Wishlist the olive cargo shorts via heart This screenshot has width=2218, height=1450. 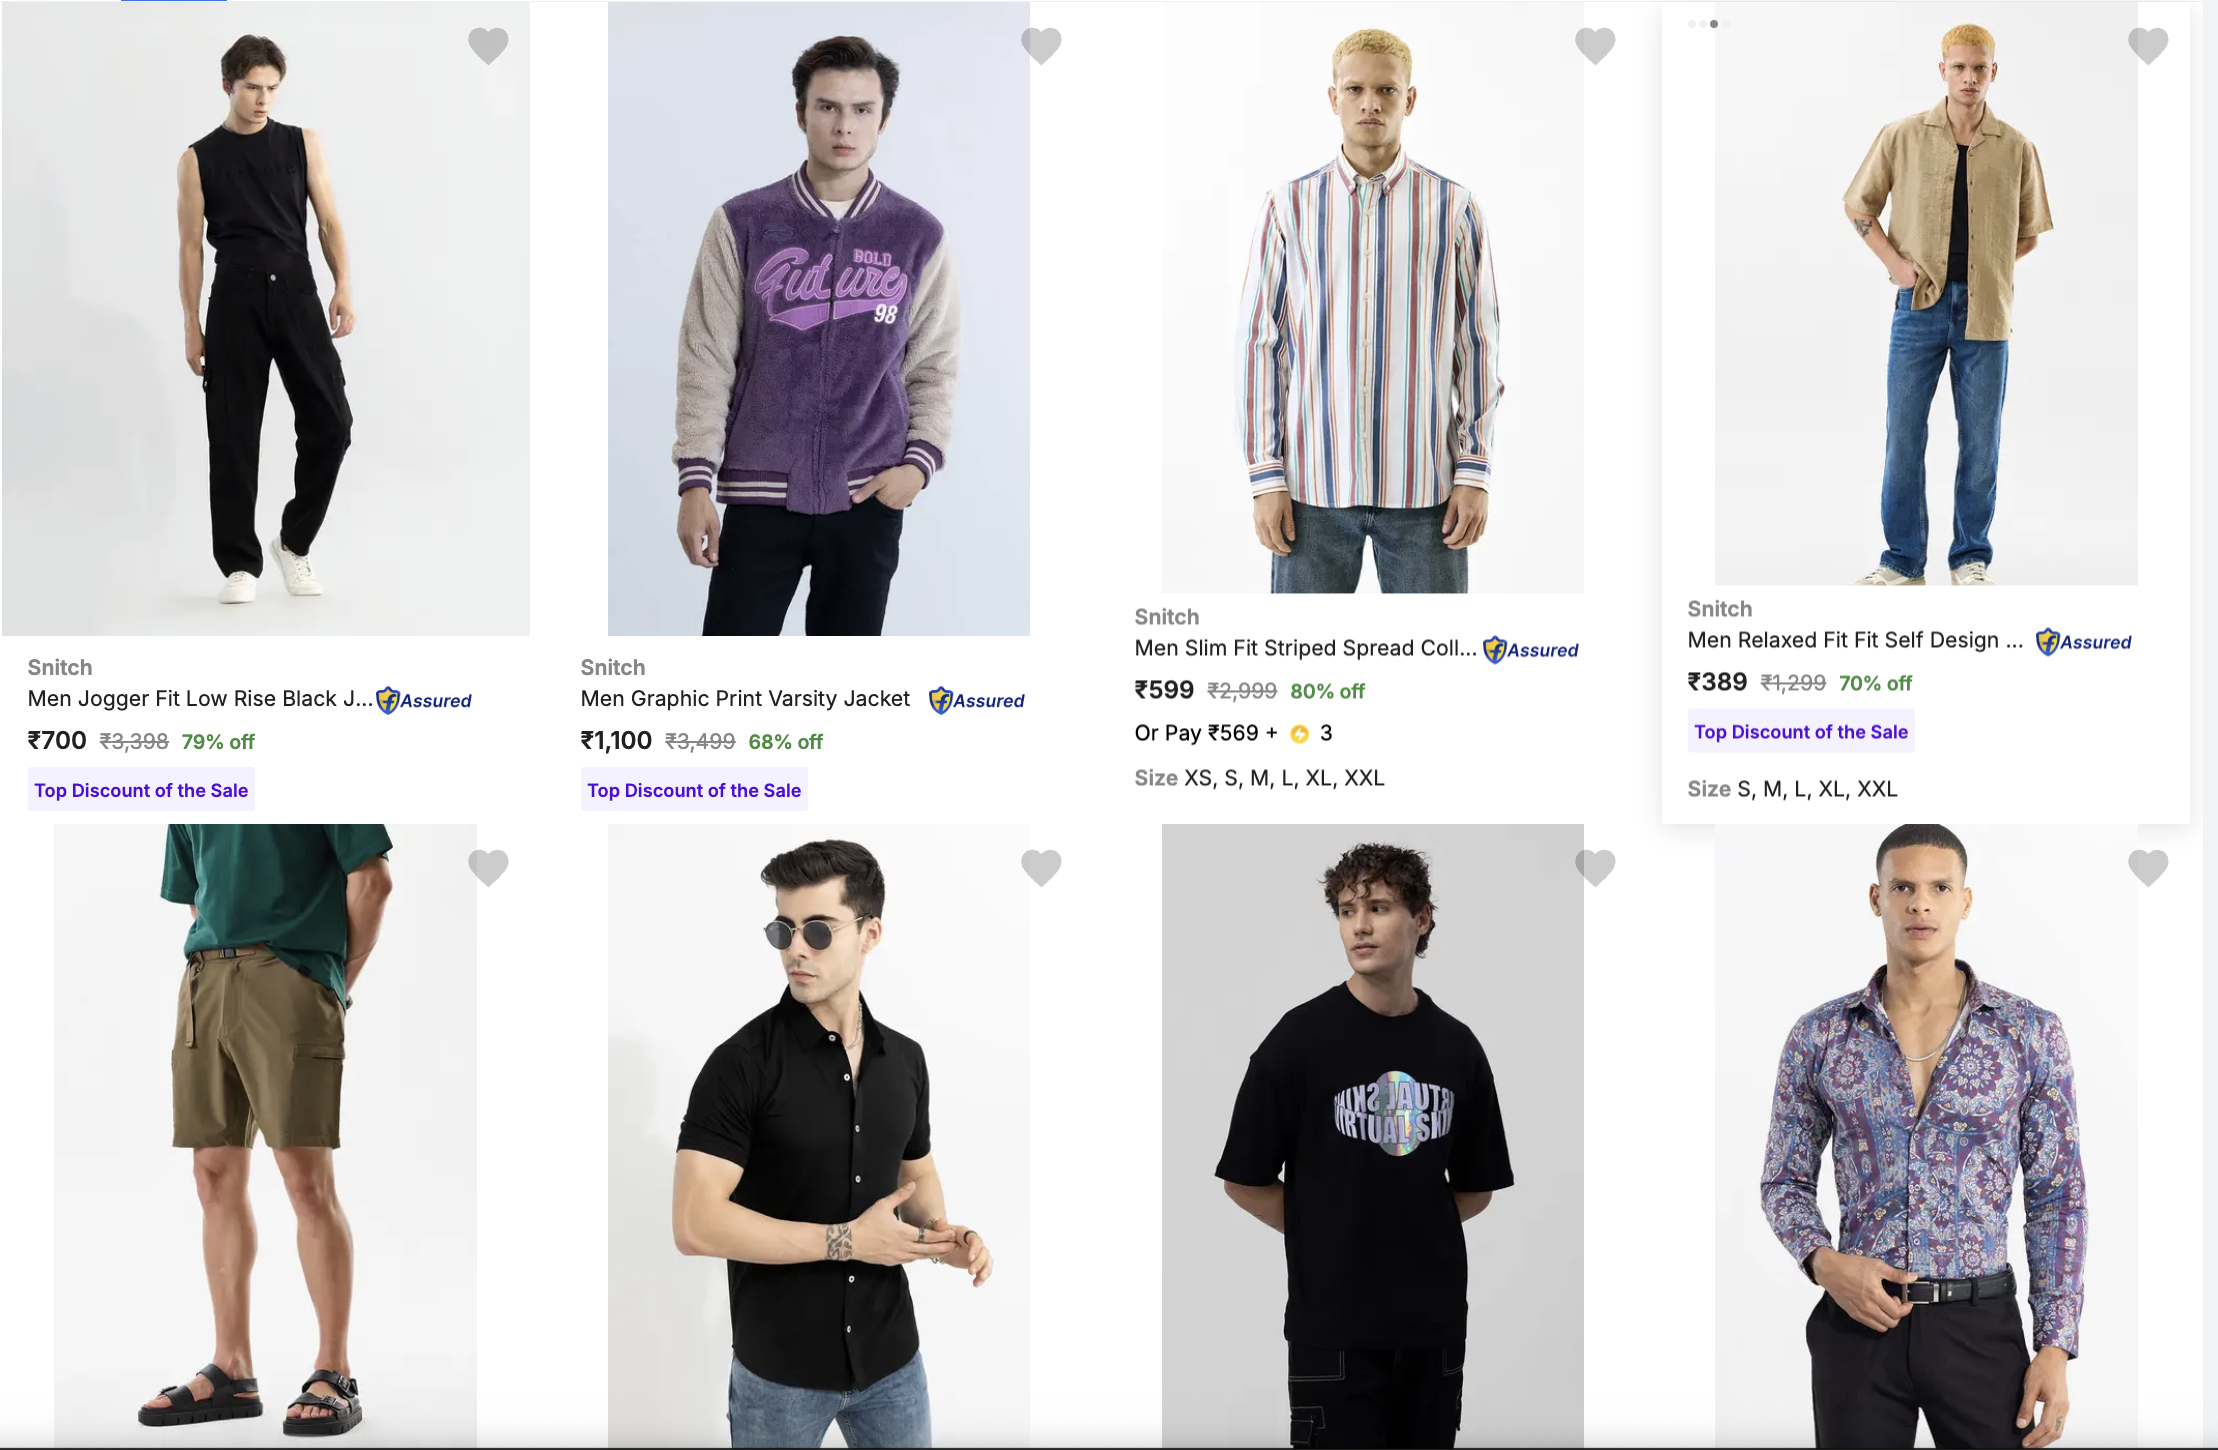click(x=488, y=867)
